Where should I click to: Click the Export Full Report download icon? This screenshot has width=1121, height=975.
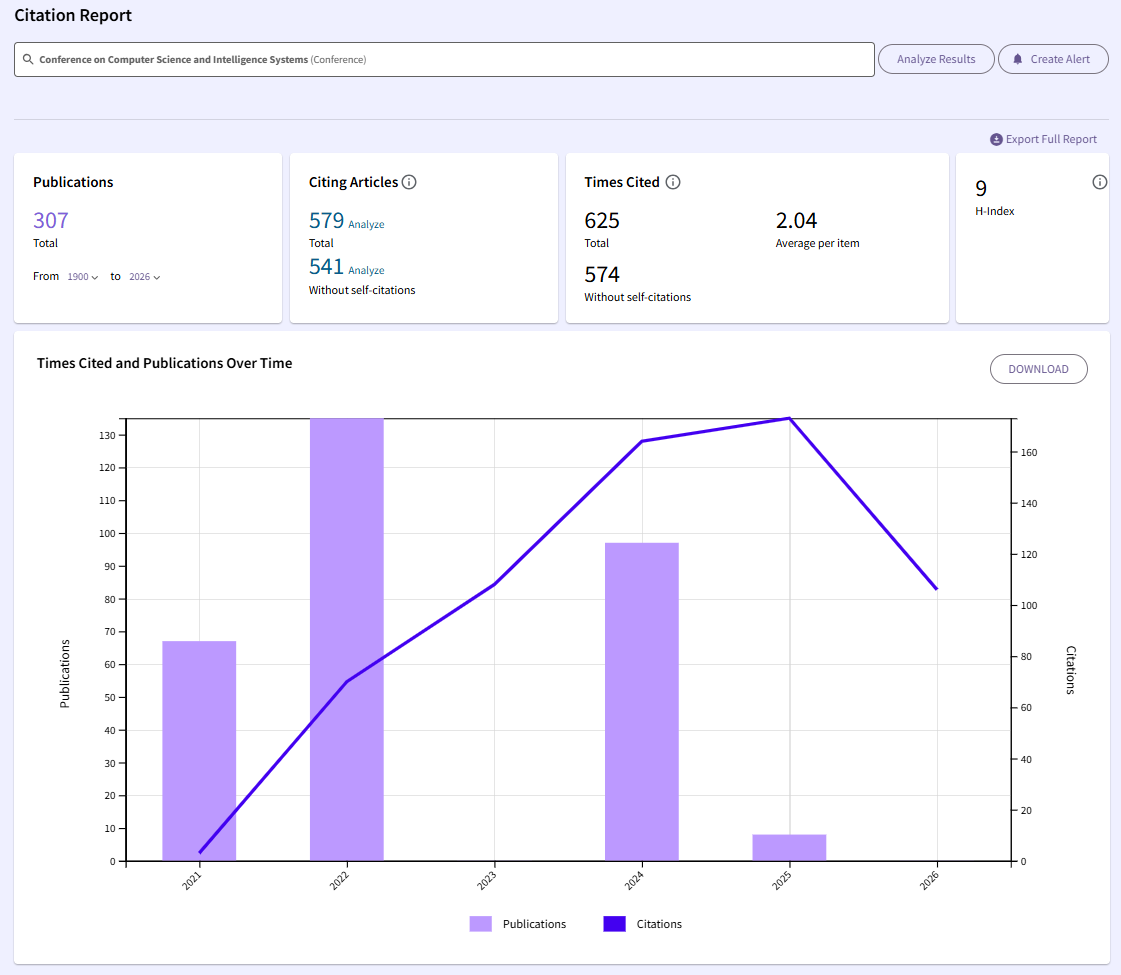pyautogui.click(x=996, y=139)
